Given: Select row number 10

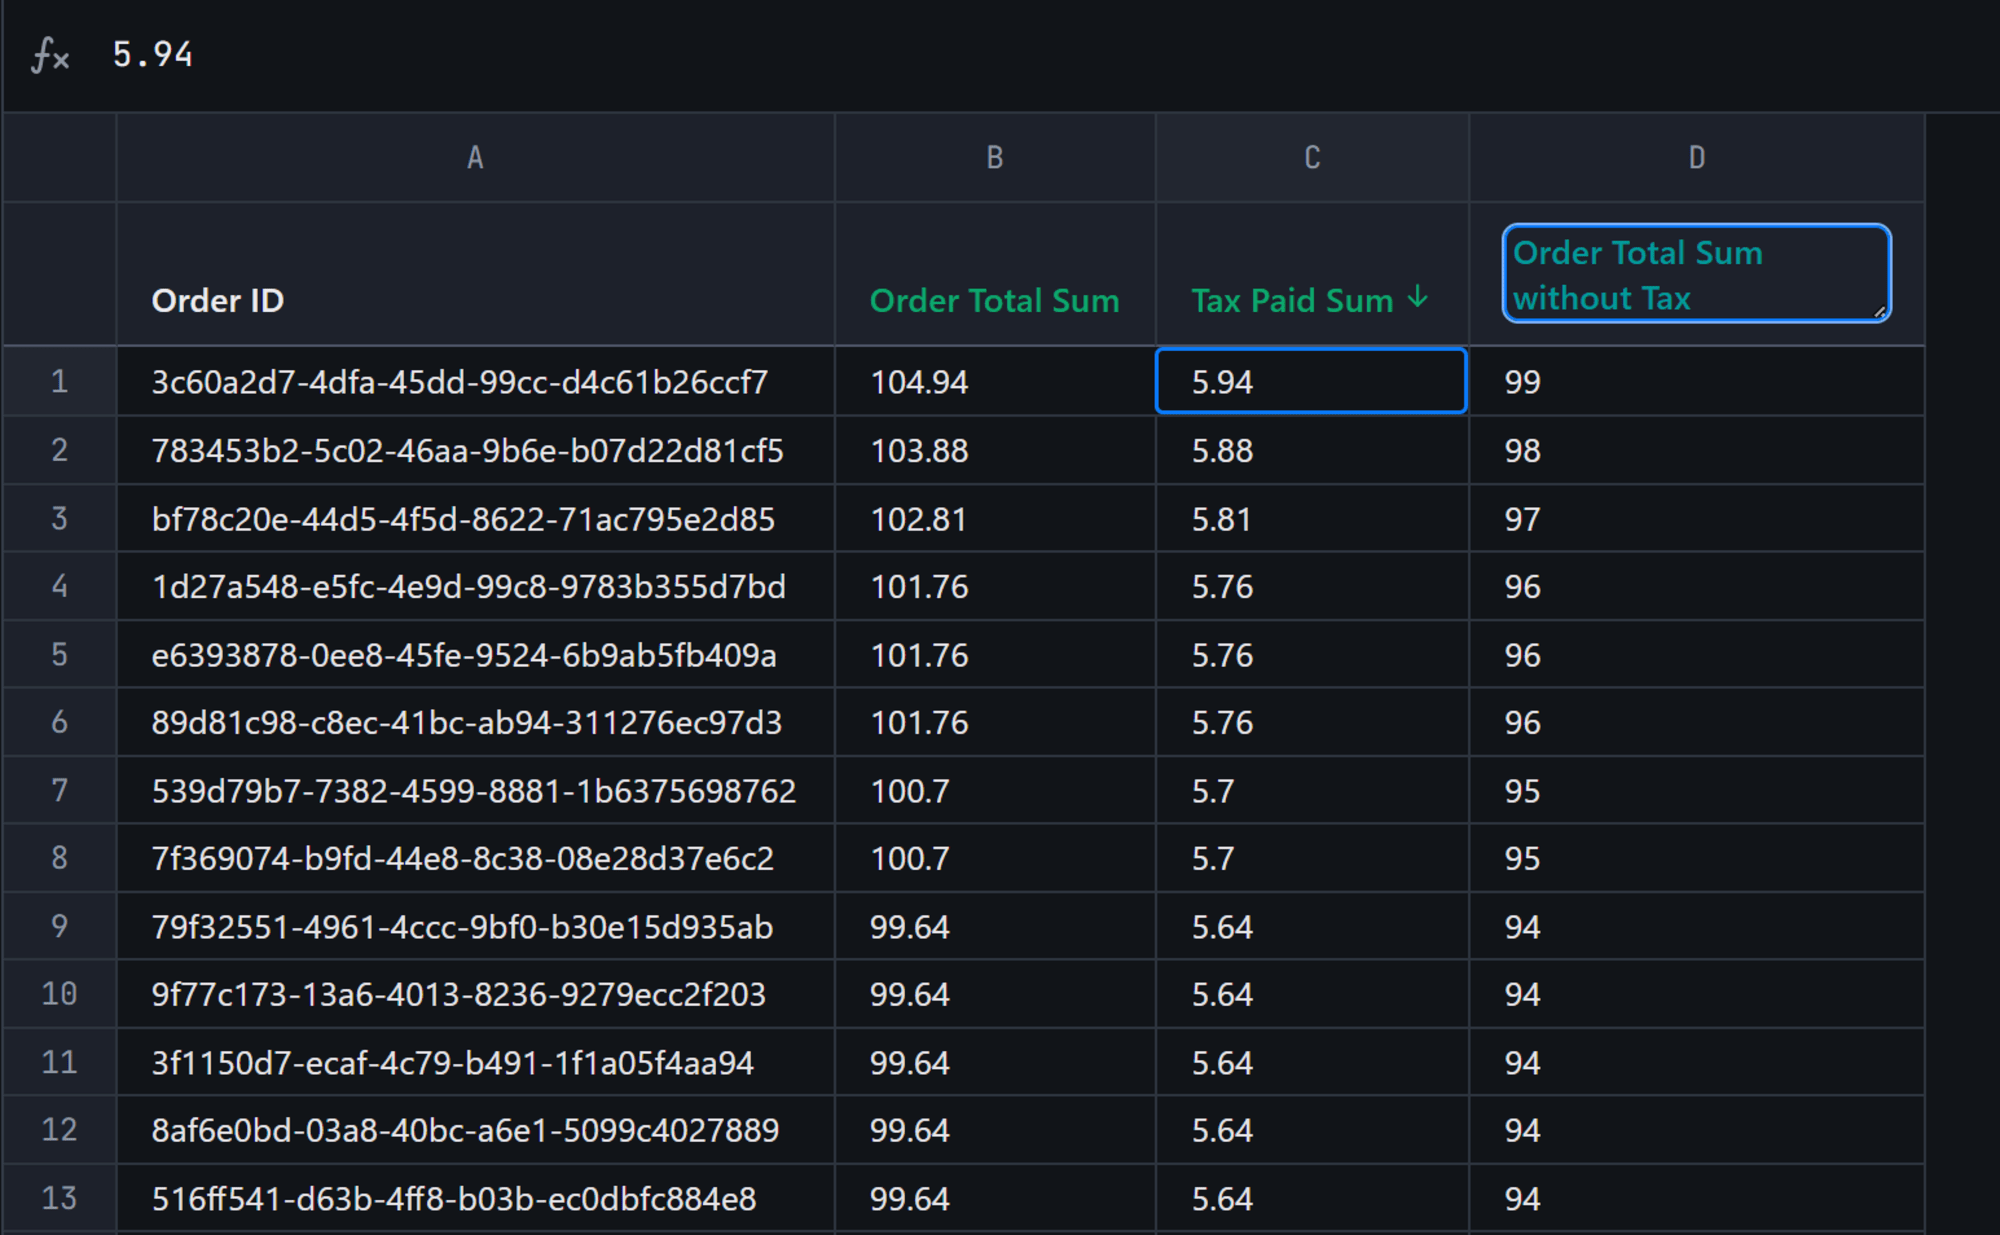Looking at the screenshot, I should [x=59, y=994].
